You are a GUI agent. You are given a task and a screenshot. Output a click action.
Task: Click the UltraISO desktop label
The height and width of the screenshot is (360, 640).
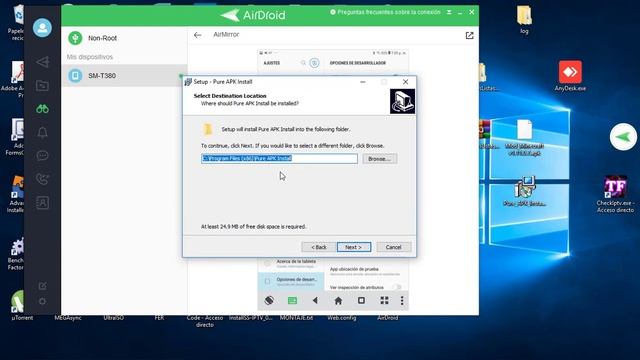coord(113,318)
